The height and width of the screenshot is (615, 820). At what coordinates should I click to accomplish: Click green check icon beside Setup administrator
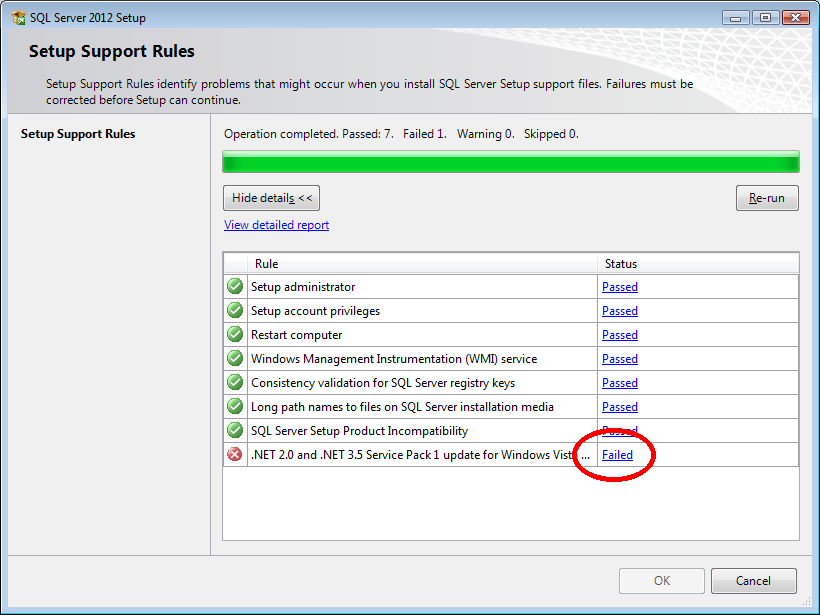pyautogui.click(x=235, y=286)
